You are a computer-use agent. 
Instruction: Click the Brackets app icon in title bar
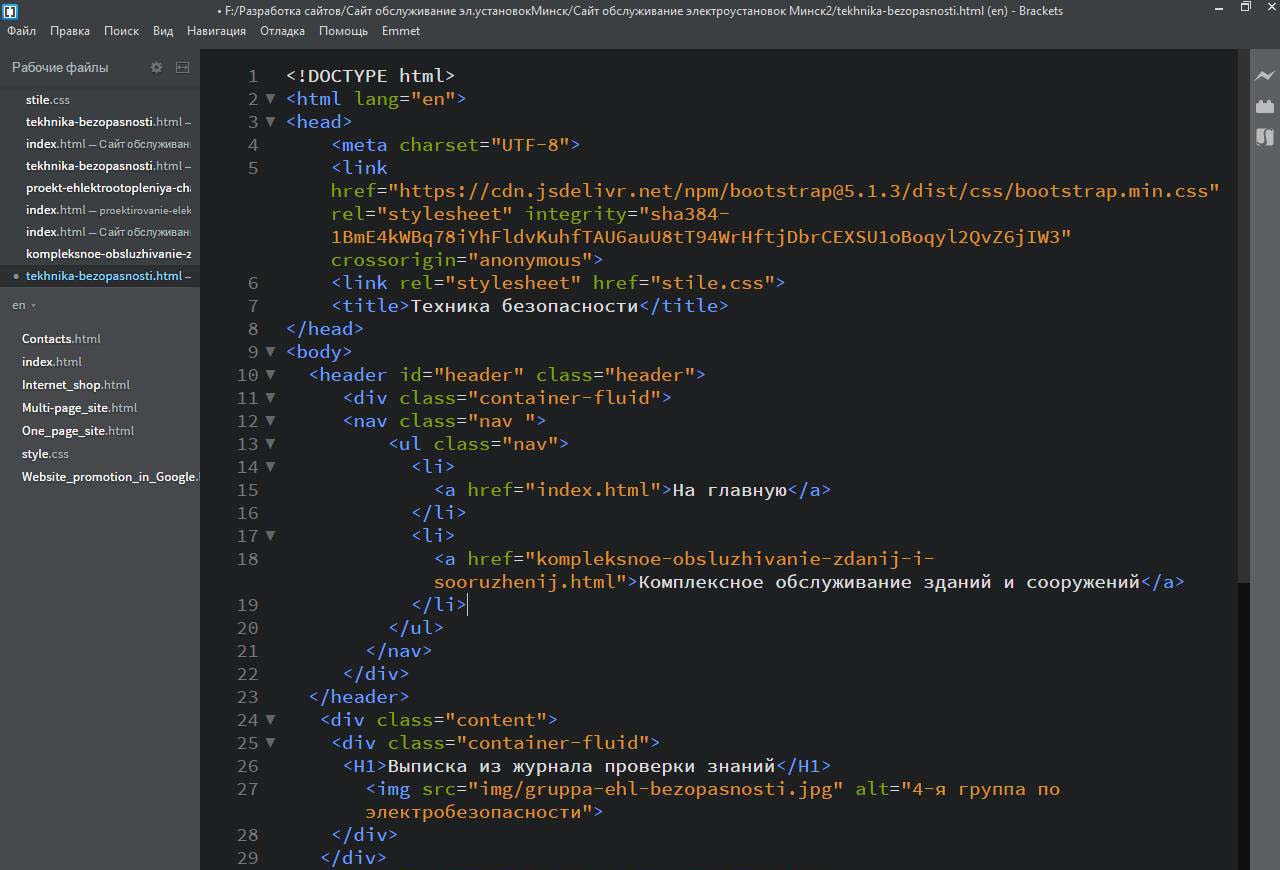[10, 11]
